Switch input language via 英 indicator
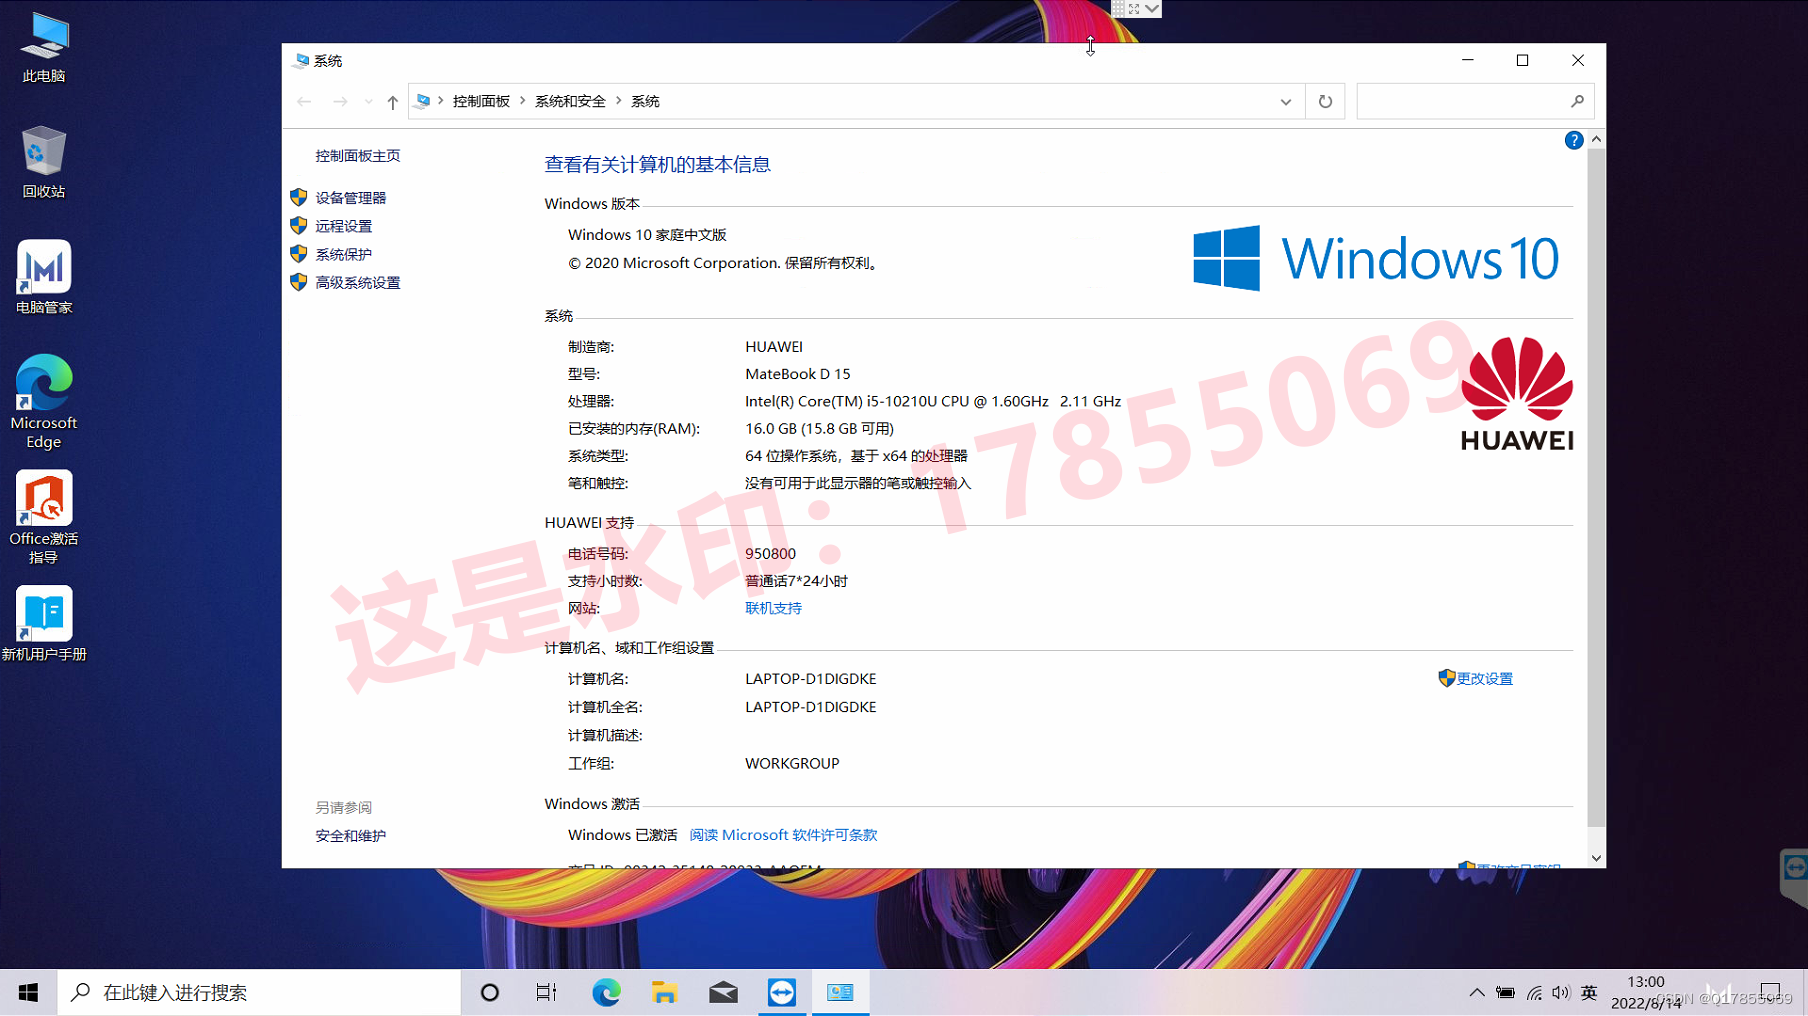The height and width of the screenshot is (1016, 1808). (x=1589, y=992)
